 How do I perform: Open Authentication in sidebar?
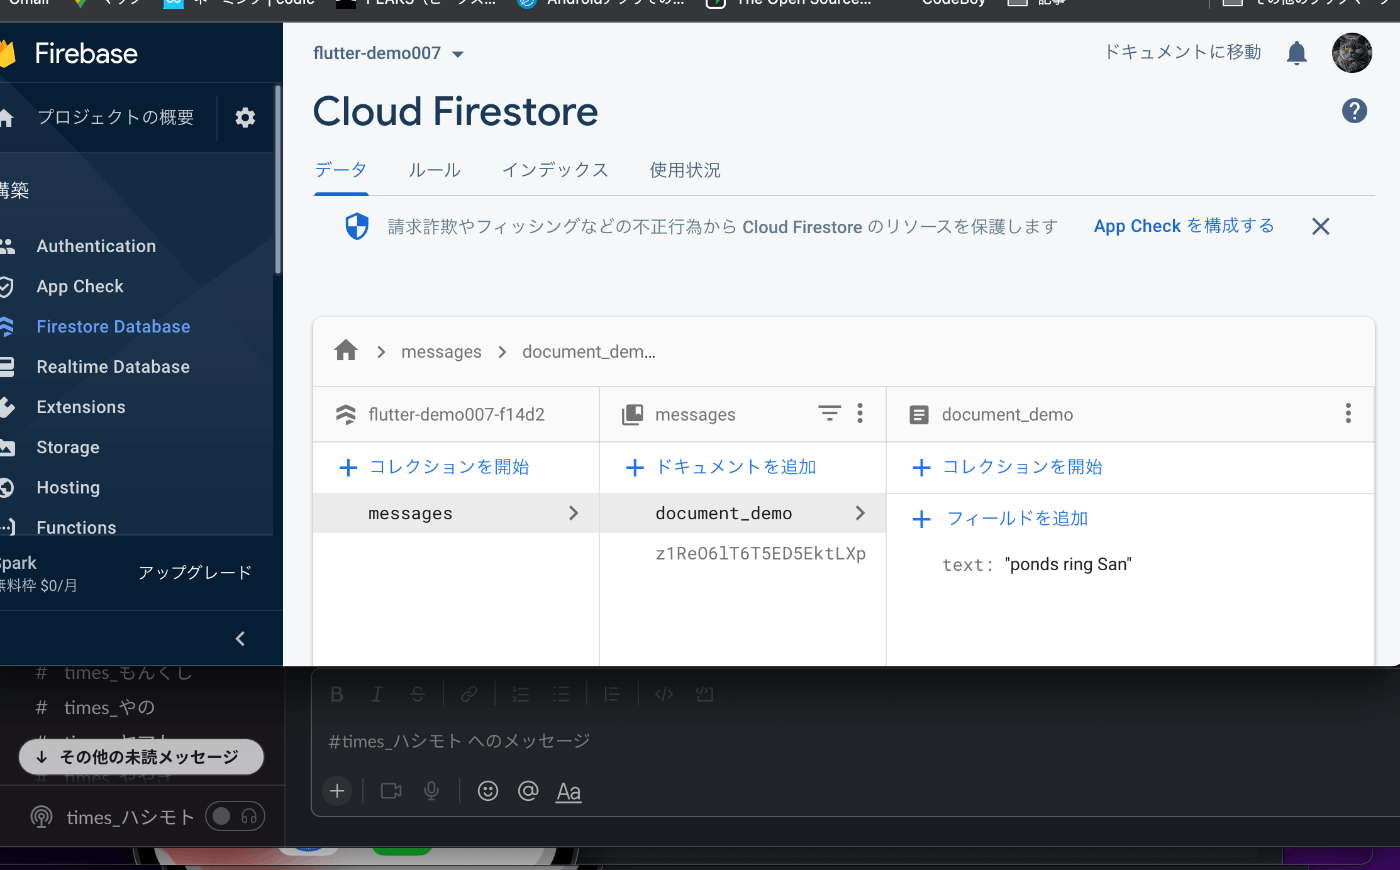pos(96,246)
